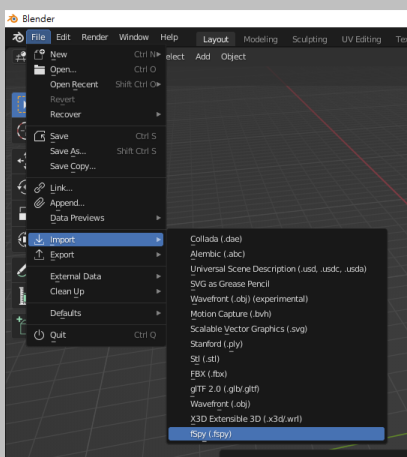Click the Link chain icon
This screenshot has width=407, height=457.
pyautogui.click(x=39, y=188)
